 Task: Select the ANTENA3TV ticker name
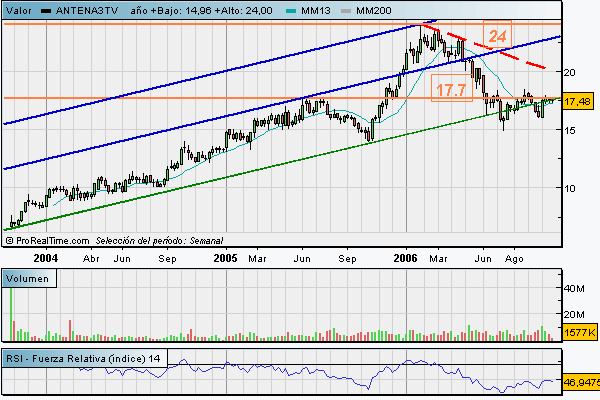(87, 11)
